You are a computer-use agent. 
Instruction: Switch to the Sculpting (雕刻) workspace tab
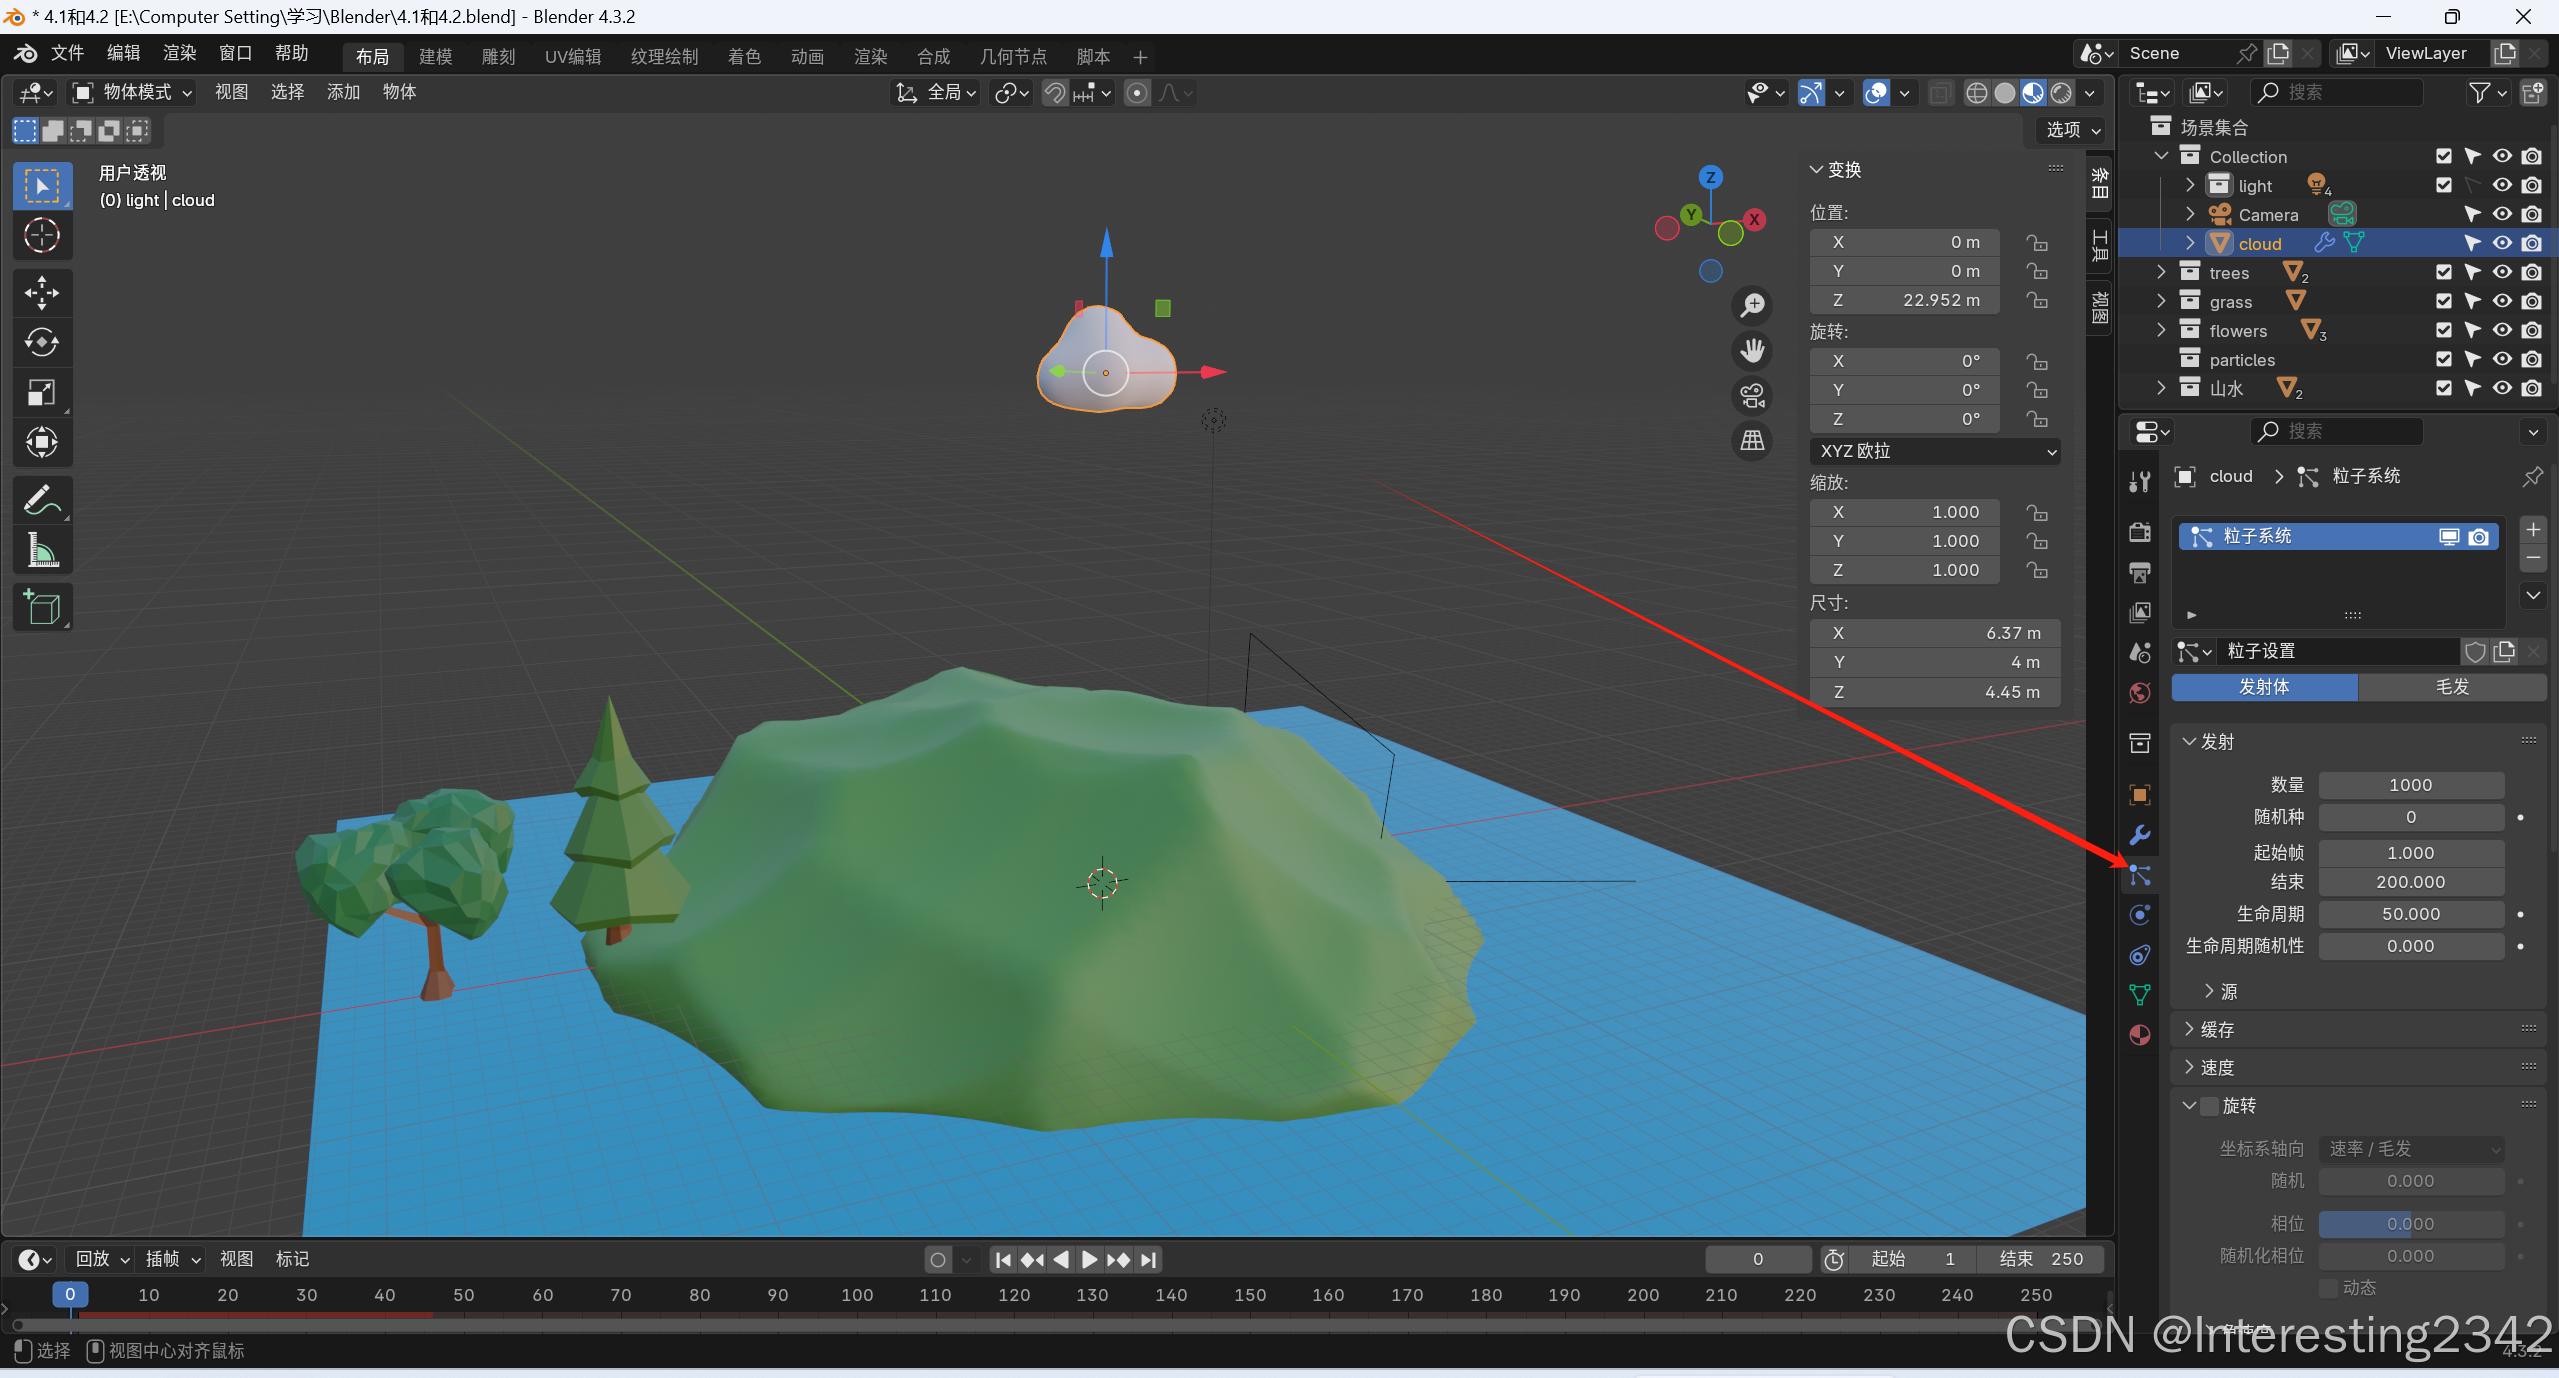498,57
